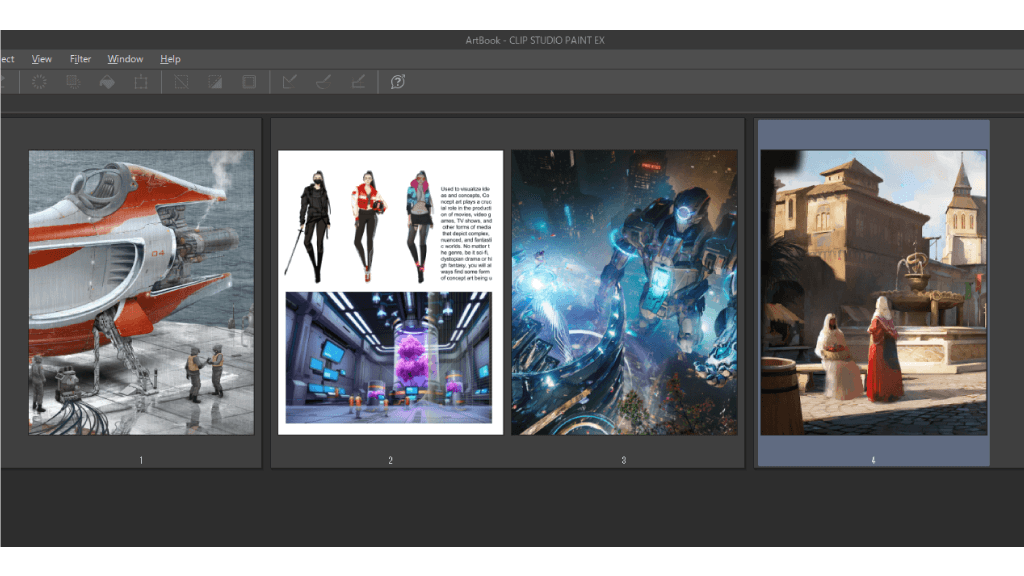Select page 1 with the red spaceship
The height and width of the screenshot is (576, 1024).
(141, 292)
